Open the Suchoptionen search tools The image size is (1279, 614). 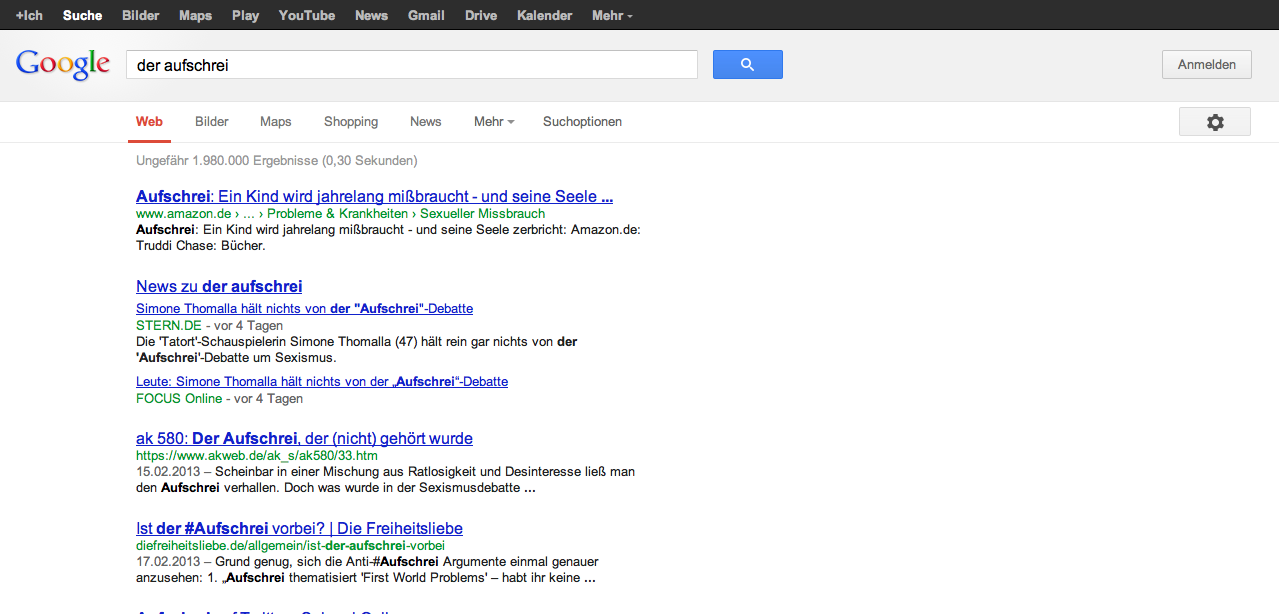pyautogui.click(x=582, y=122)
